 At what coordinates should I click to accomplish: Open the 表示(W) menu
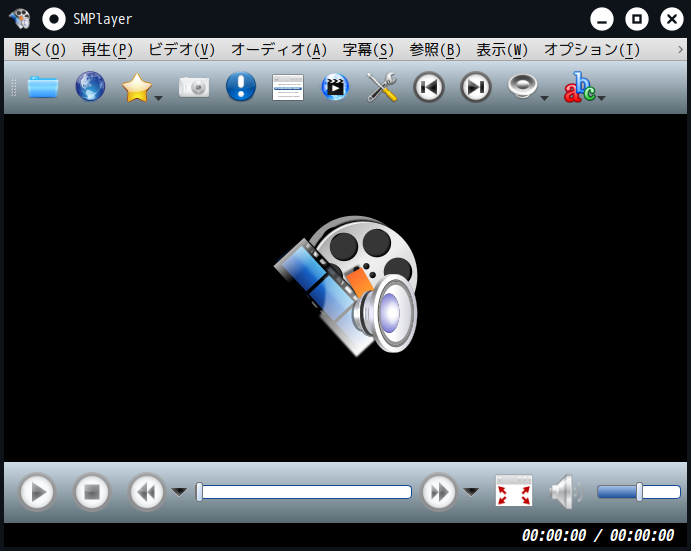tap(502, 50)
